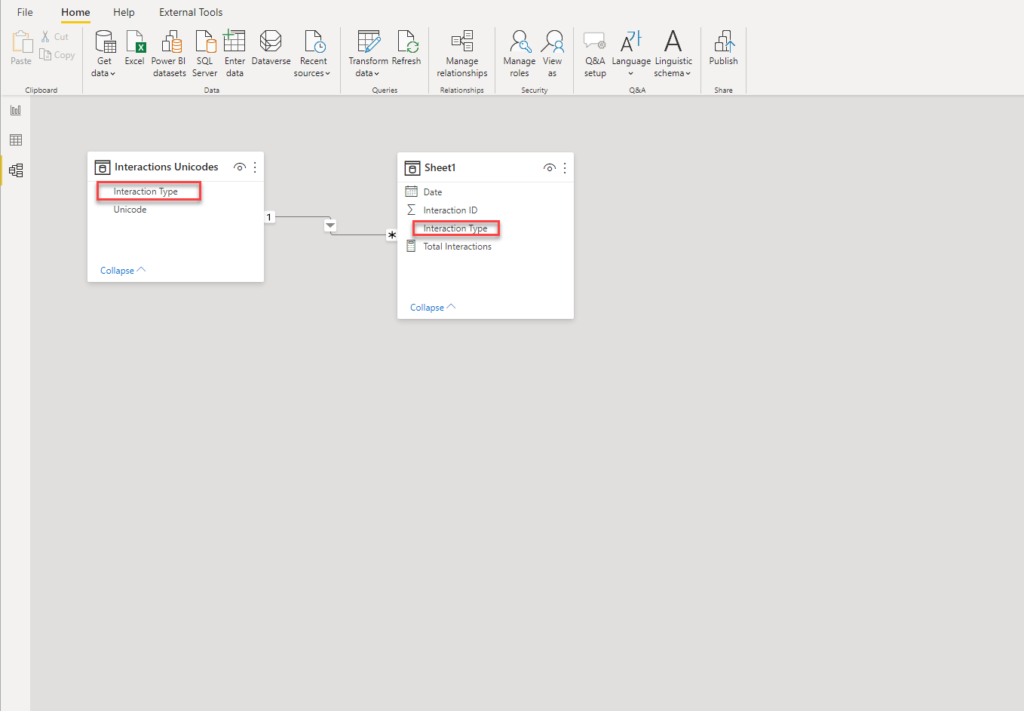The height and width of the screenshot is (711, 1024).
Task: Open Linguistic schema dropdown
Action: 673,54
